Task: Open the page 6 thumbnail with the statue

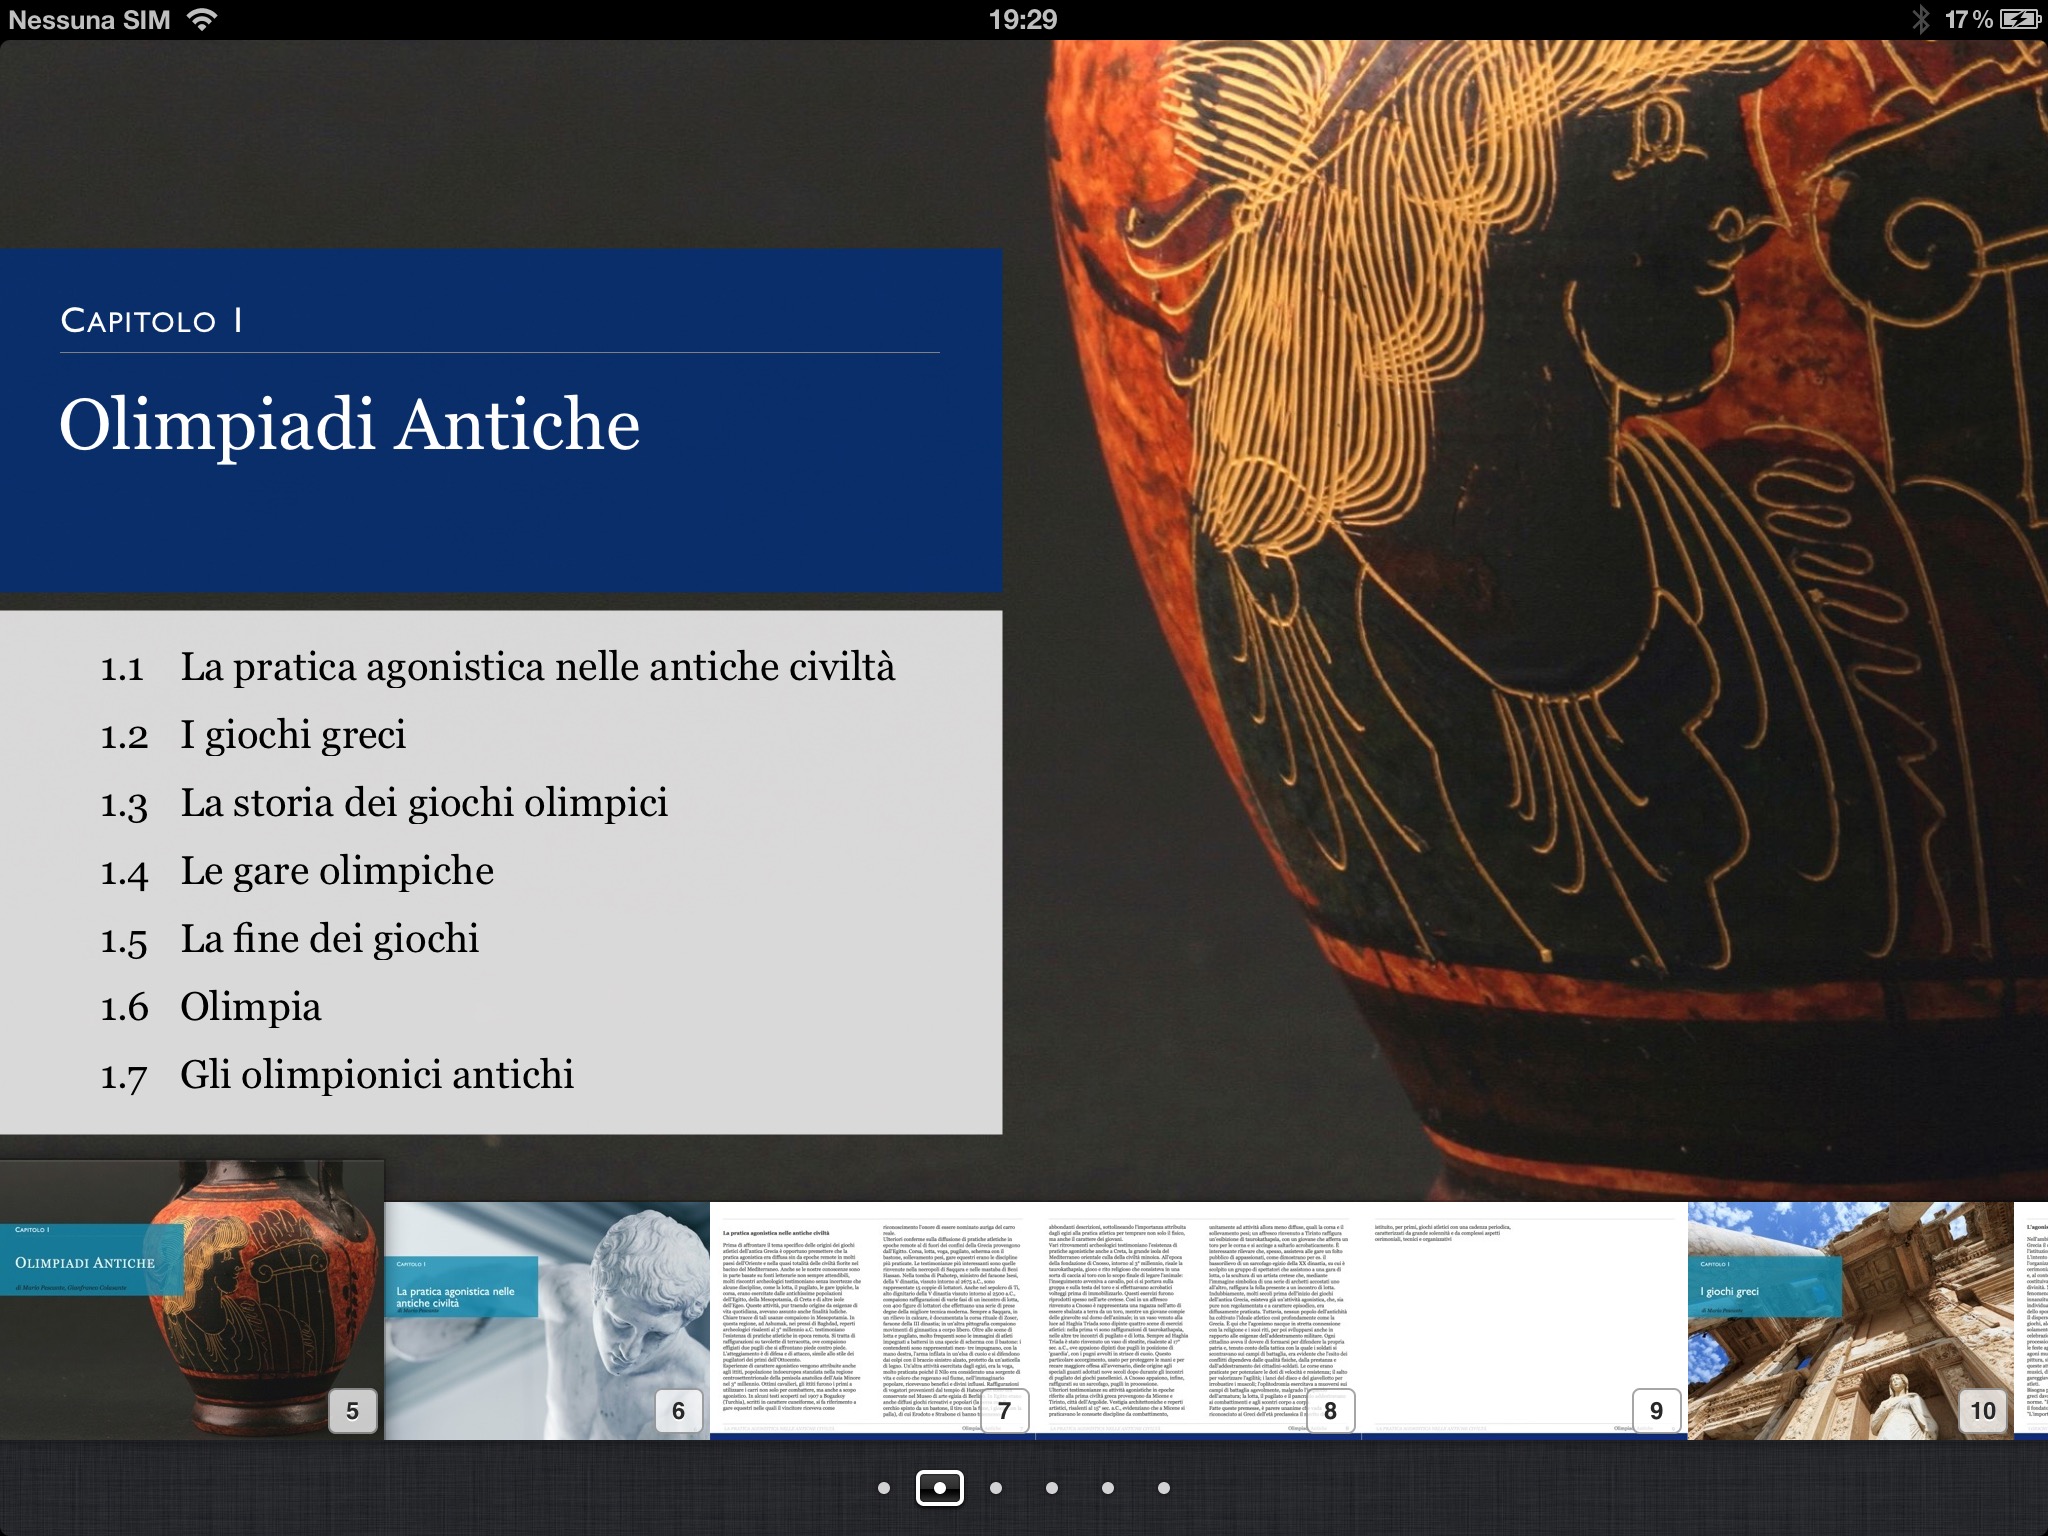Action: coord(547,1321)
